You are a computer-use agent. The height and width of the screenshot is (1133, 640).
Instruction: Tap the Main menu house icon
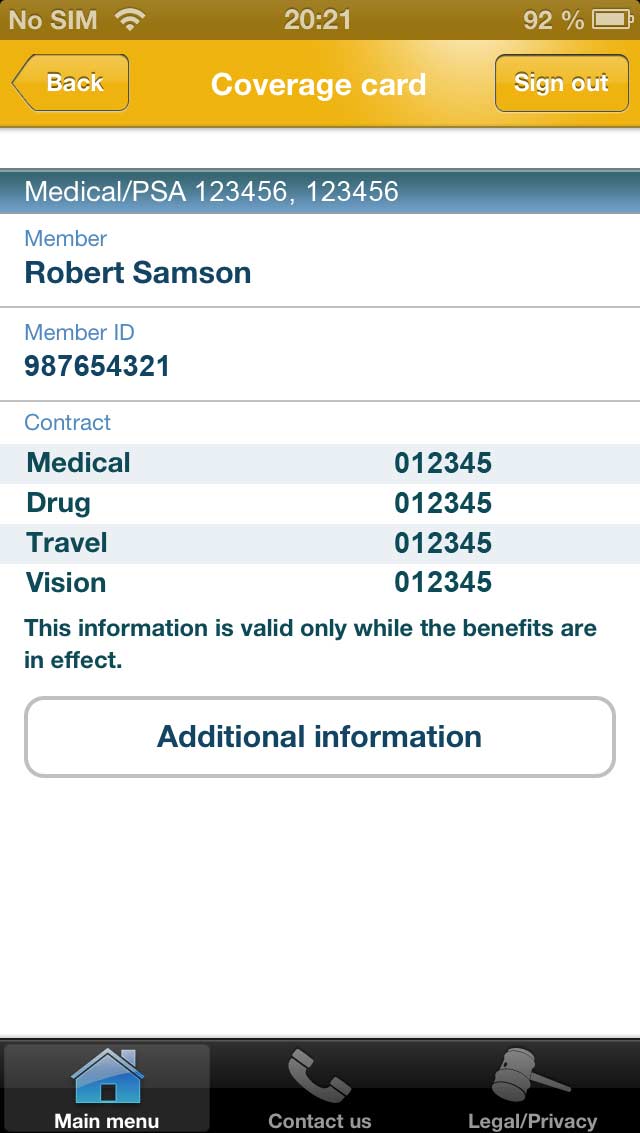coord(107,1076)
